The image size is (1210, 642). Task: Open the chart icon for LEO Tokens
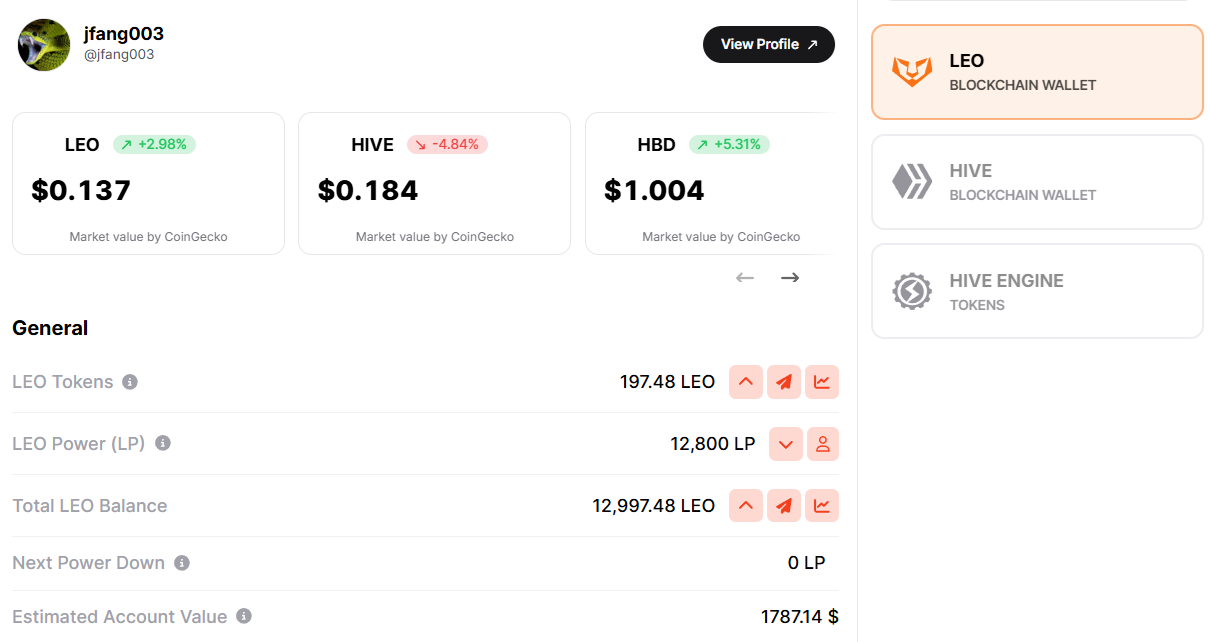[x=822, y=382]
